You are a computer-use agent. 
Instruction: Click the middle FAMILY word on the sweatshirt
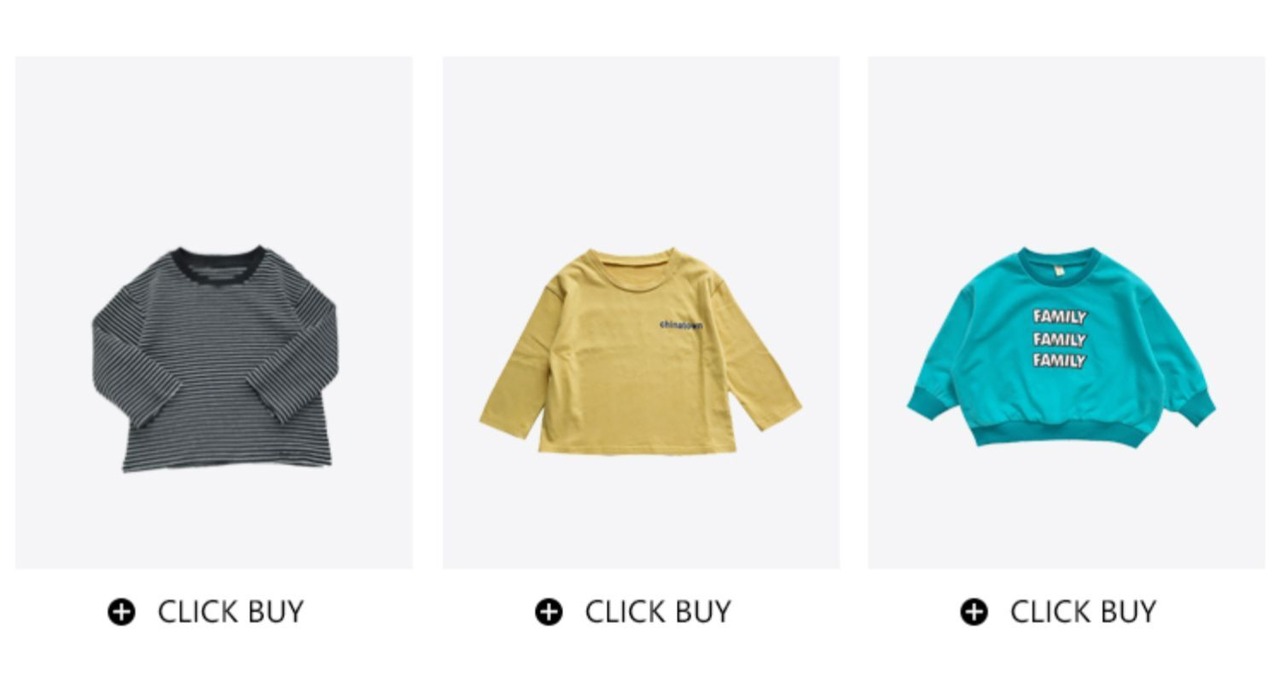coord(1060,339)
